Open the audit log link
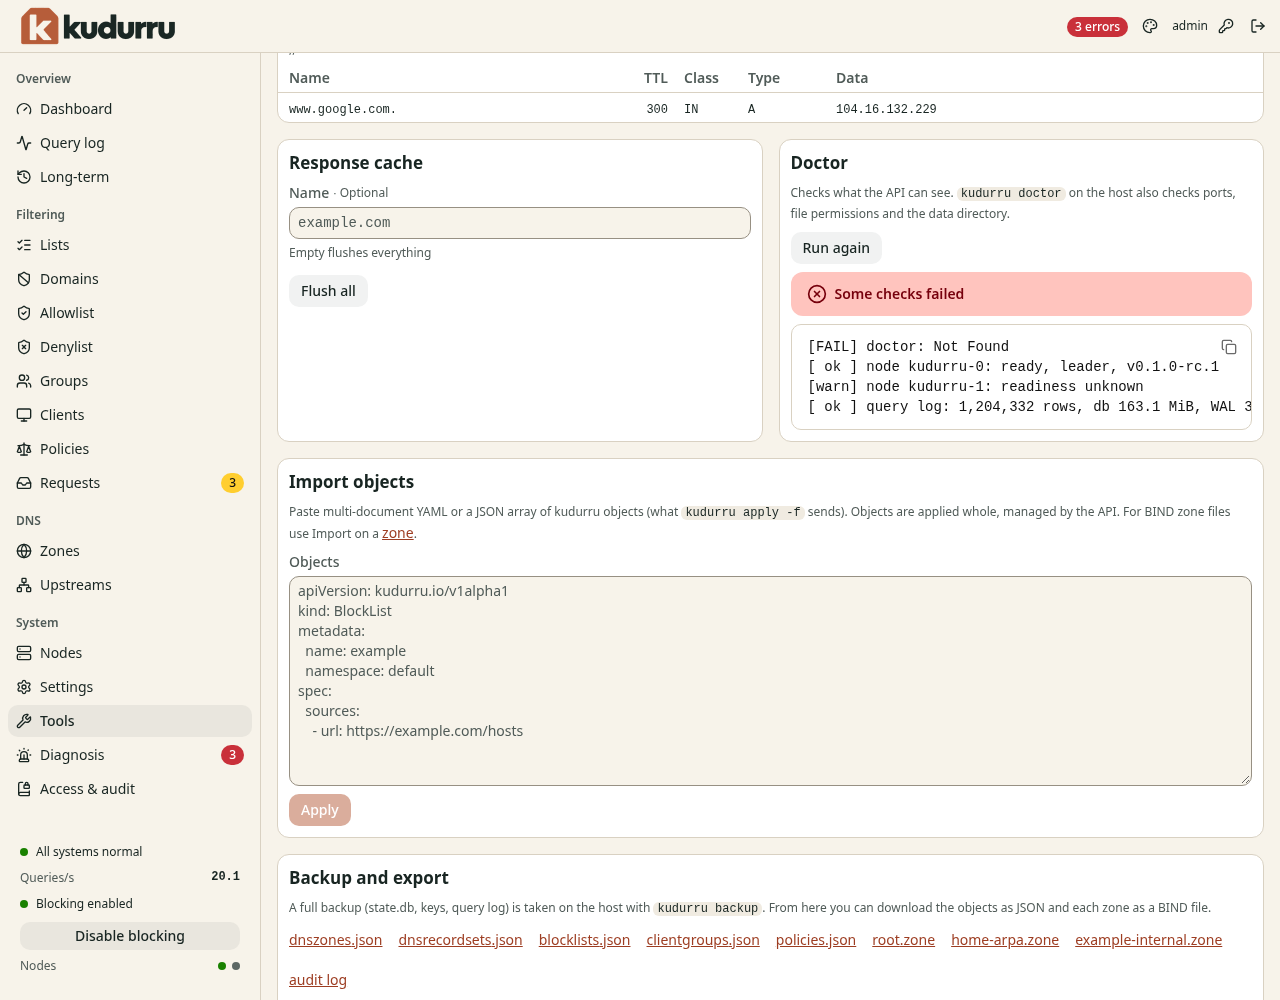1280x1000 pixels. [x=318, y=980]
